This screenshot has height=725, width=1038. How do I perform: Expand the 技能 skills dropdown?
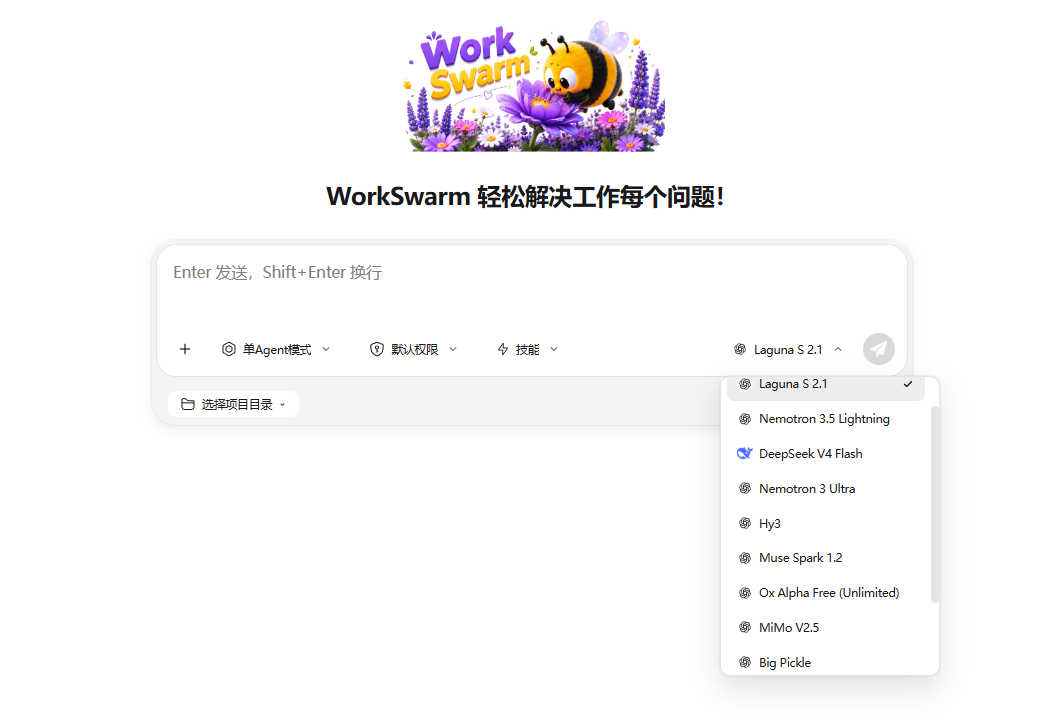pos(528,349)
